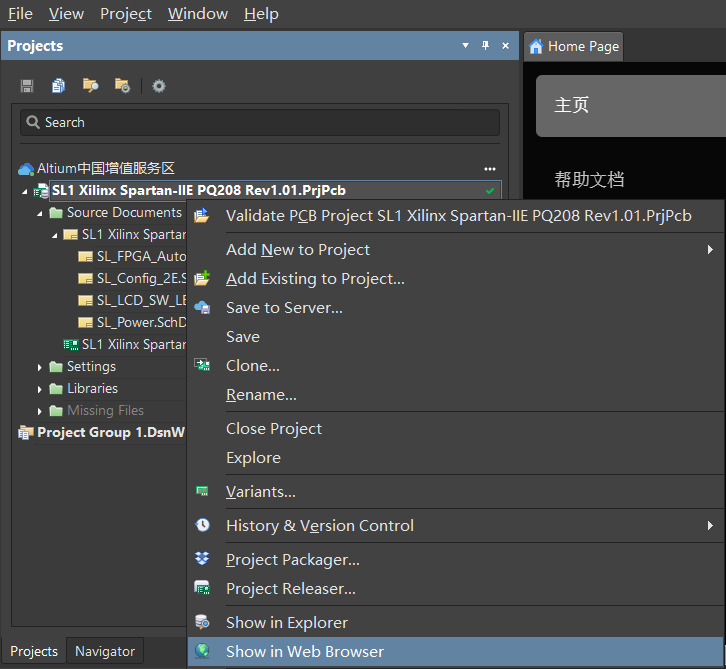Click the open project folder icon
The width and height of the screenshot is (726, 669).
pyautogui.click(x=90, y=86)
